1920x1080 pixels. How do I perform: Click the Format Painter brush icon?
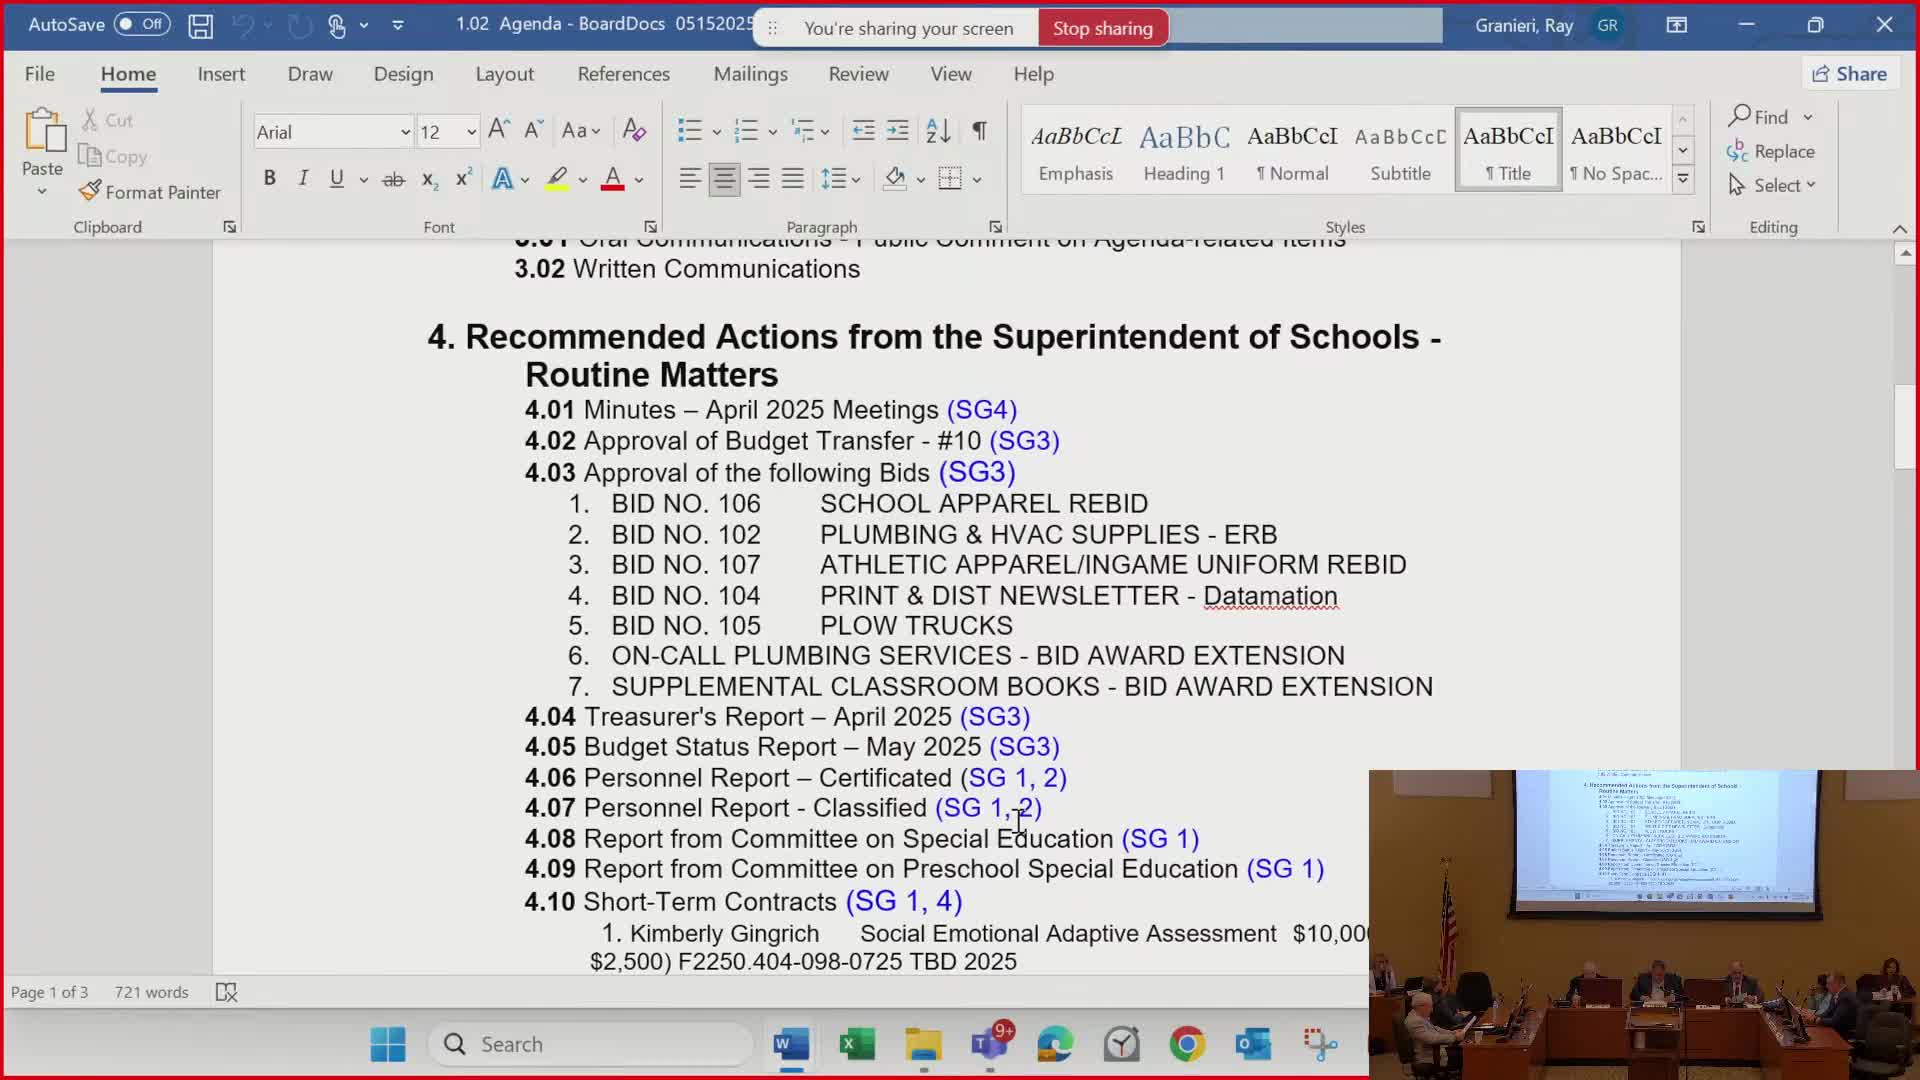point(90,191)
